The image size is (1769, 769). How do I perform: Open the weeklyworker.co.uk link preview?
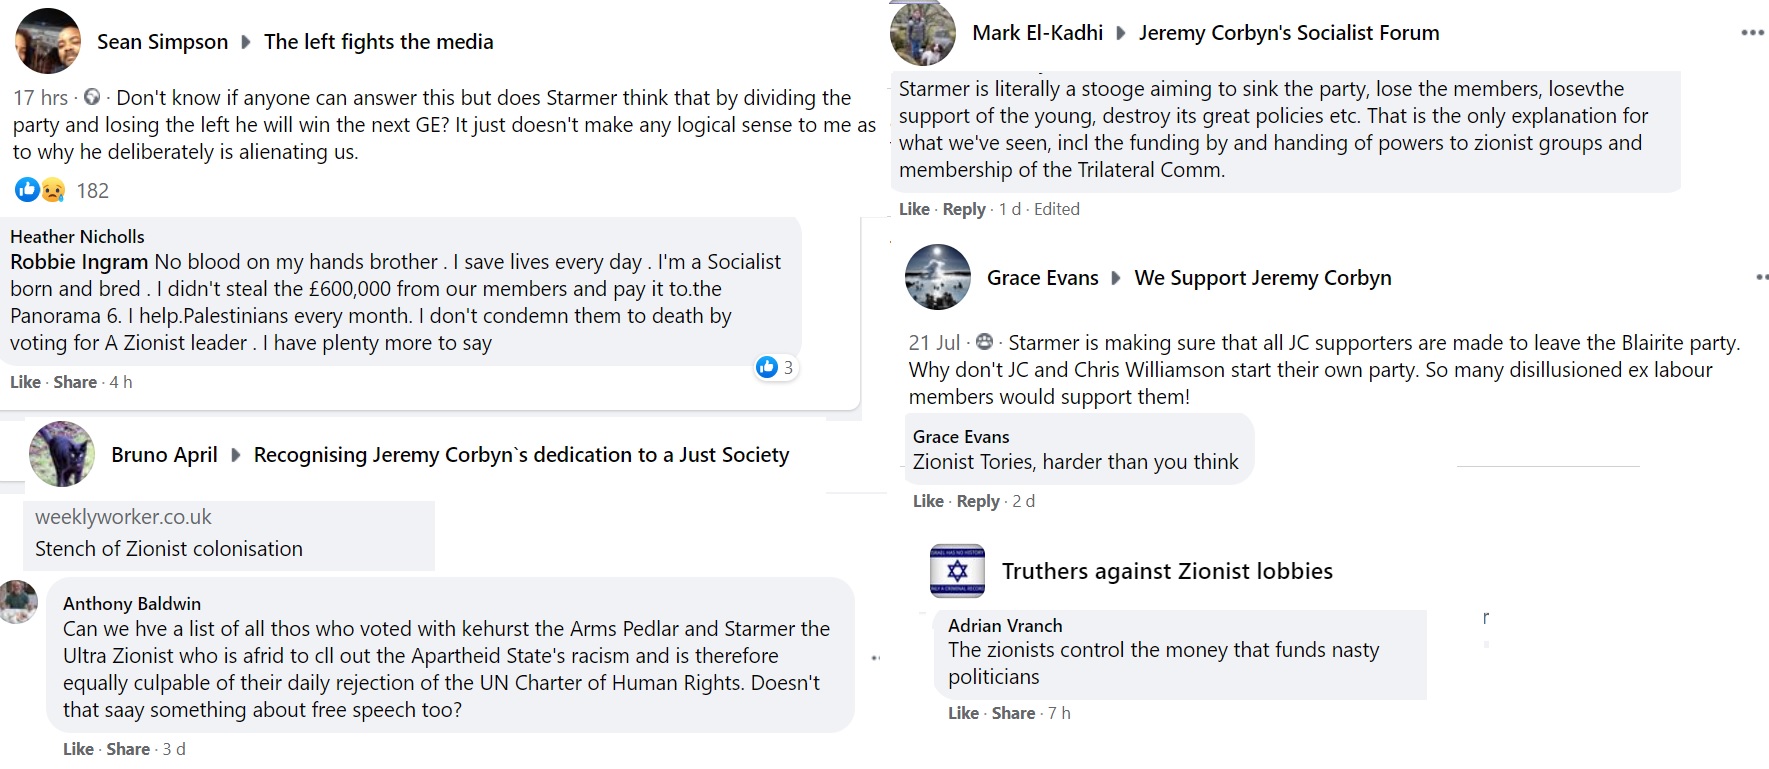pyautogui.click(x=229, y=534)
